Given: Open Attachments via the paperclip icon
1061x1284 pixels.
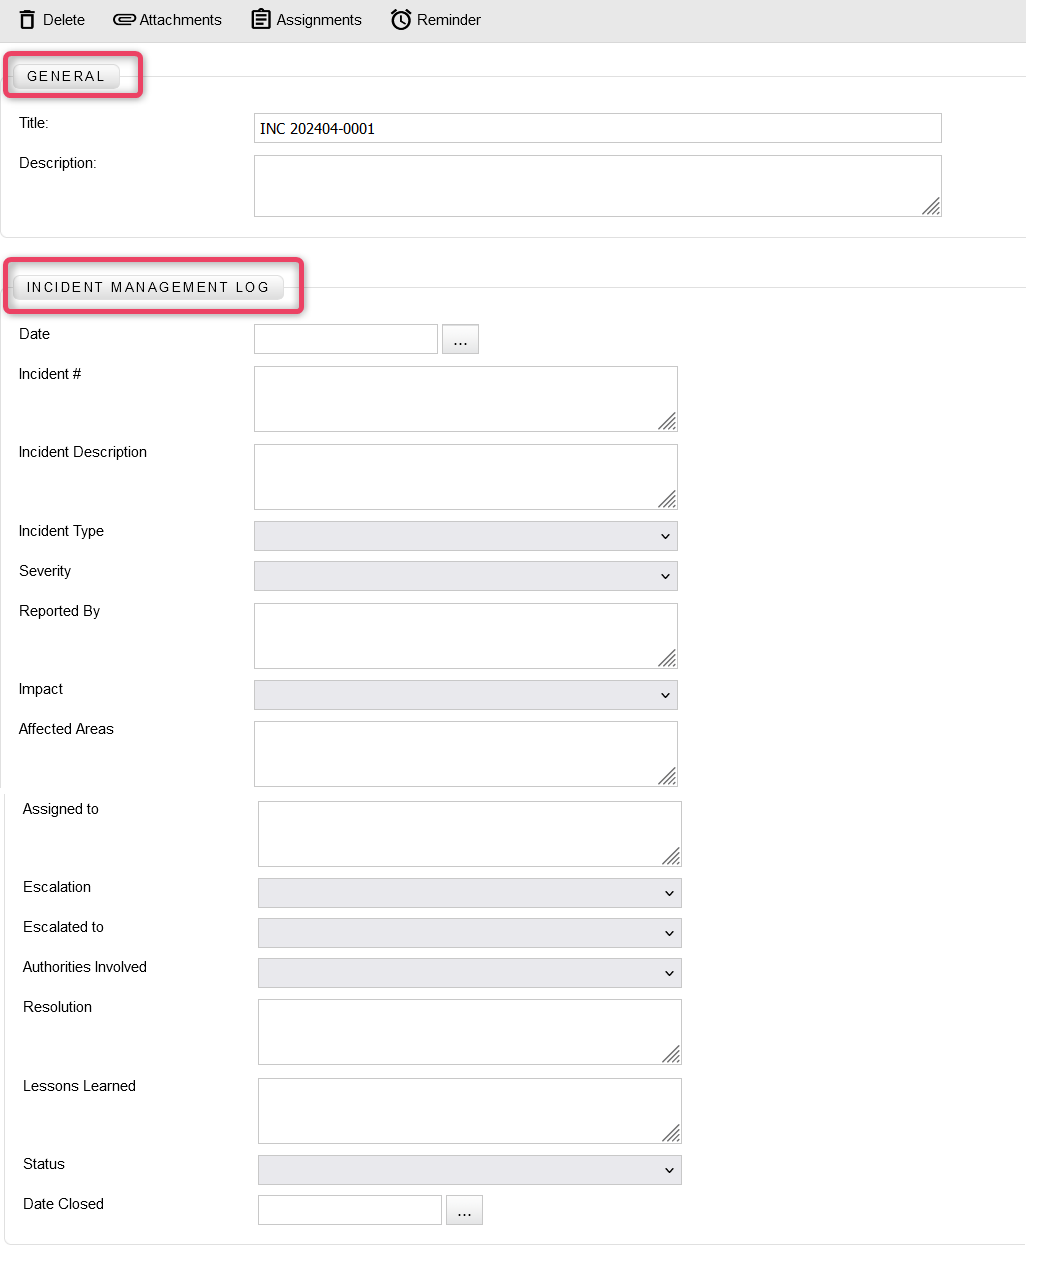Looking at the screenshot, I should coord(124,20).
